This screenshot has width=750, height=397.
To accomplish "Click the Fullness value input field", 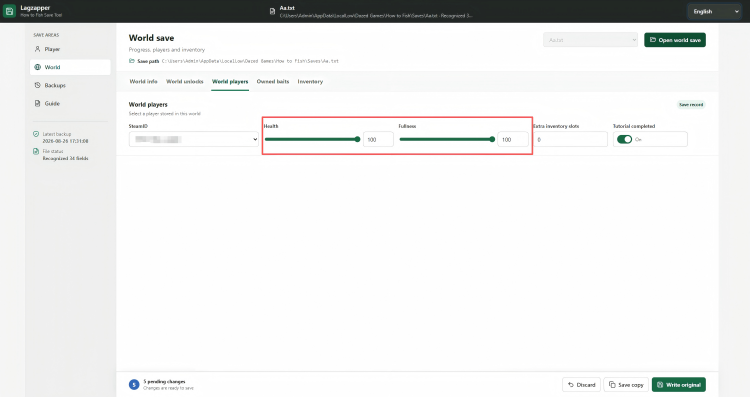I will point(513,139).
